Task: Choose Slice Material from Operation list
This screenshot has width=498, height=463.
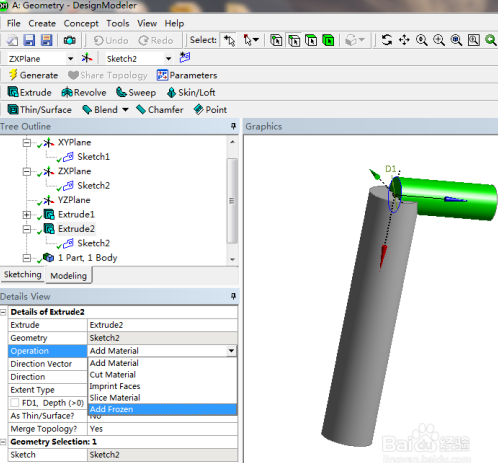Action: 162,398
